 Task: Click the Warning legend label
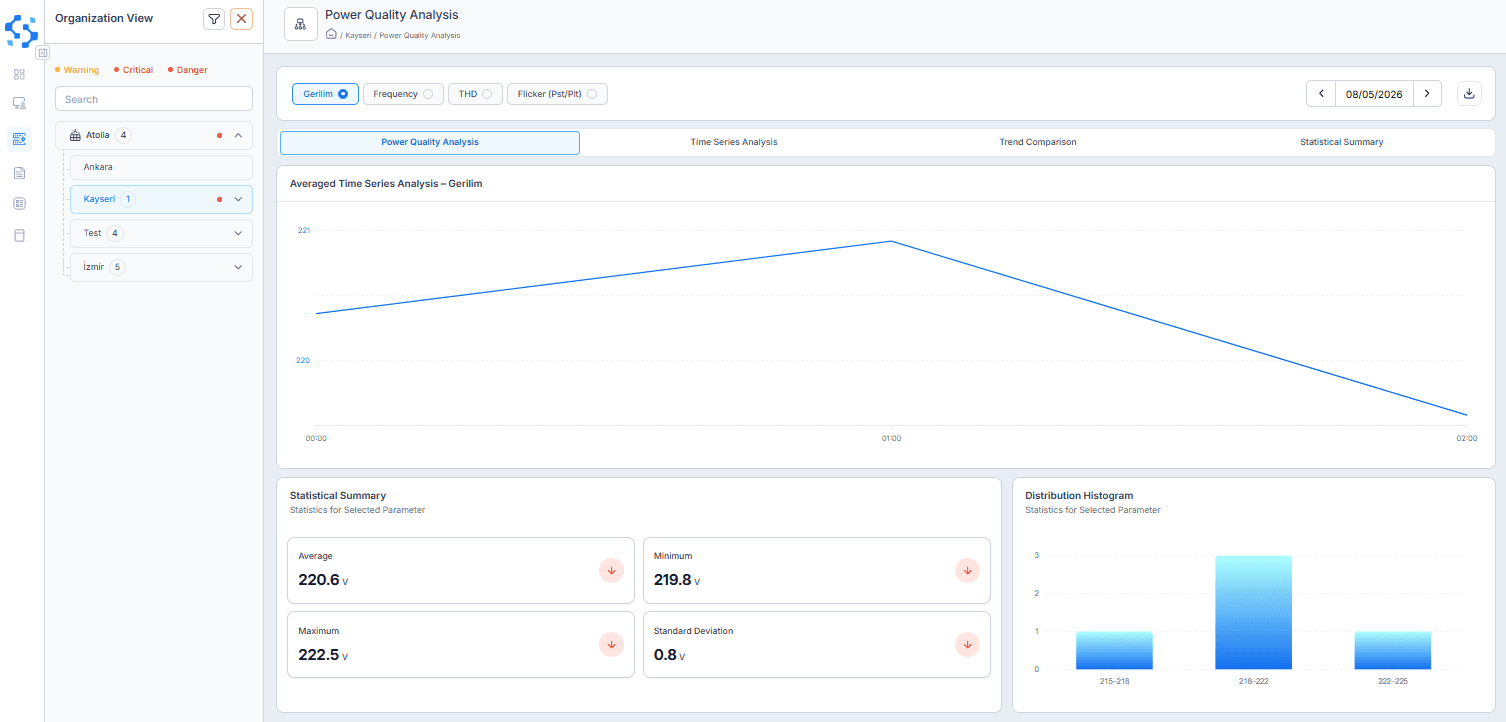point(81,70)
